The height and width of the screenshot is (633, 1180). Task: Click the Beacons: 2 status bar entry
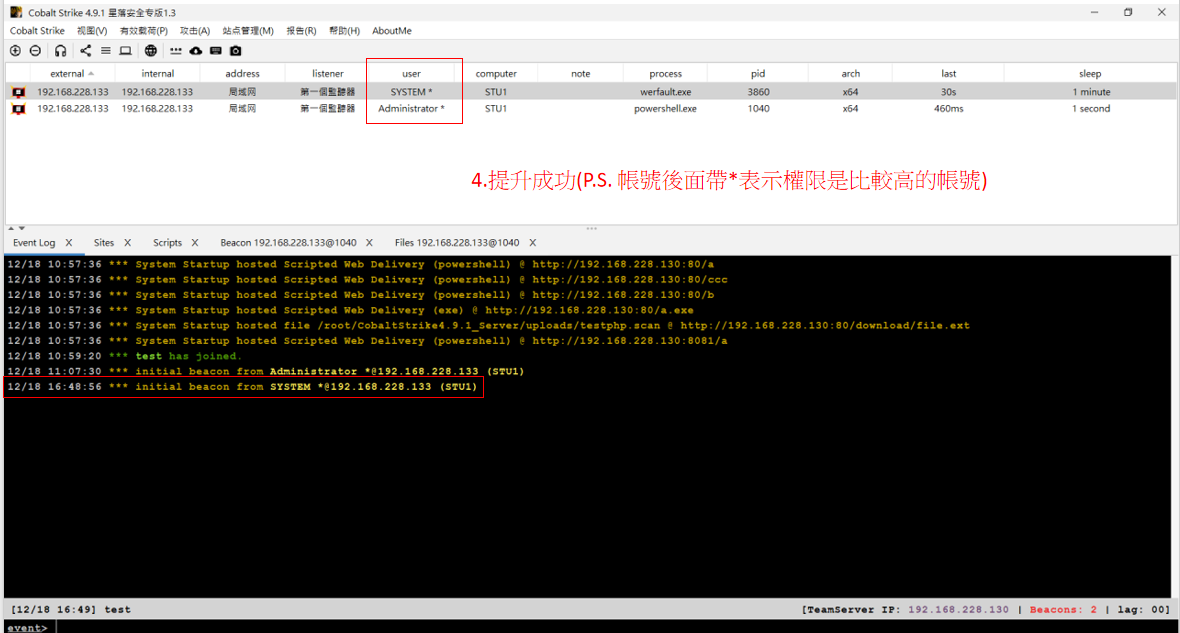click(1063, 610)
